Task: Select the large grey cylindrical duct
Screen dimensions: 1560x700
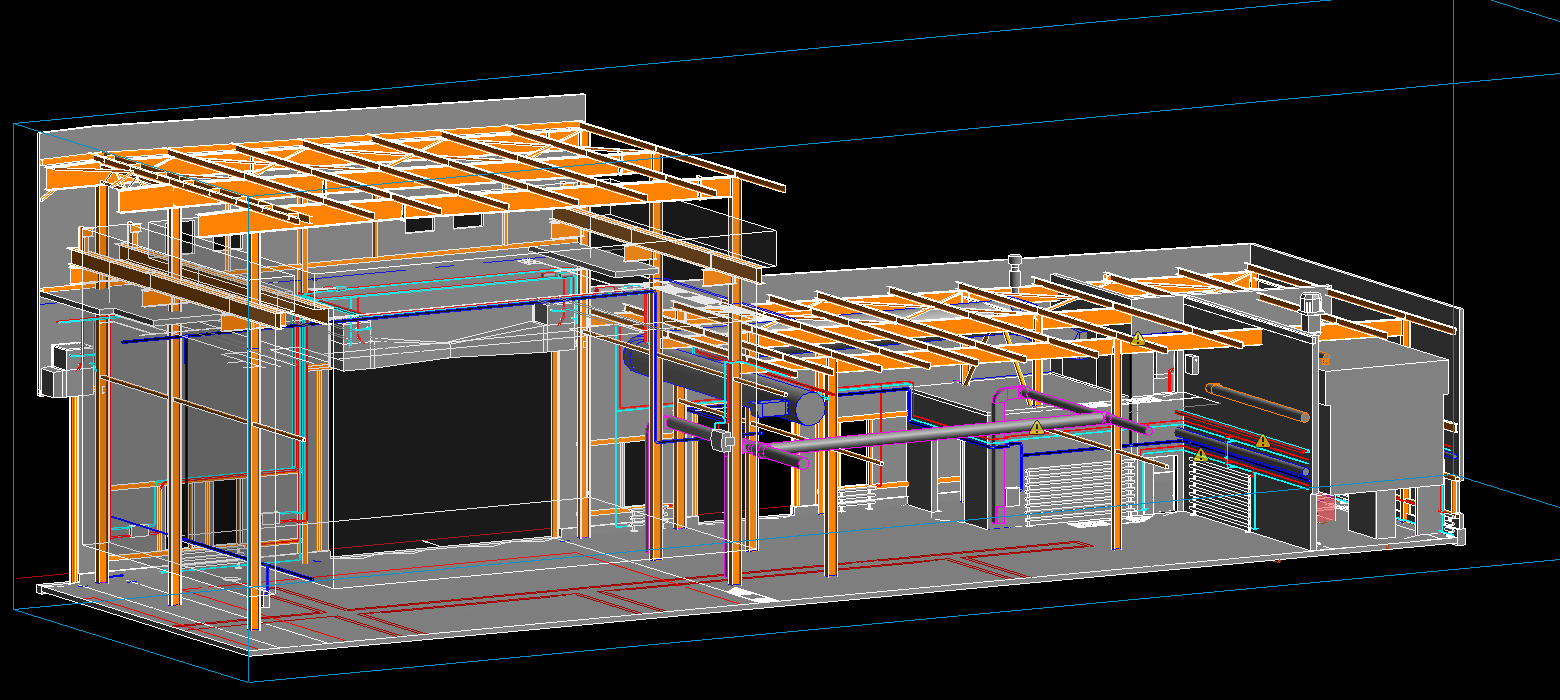Action: 725,380
